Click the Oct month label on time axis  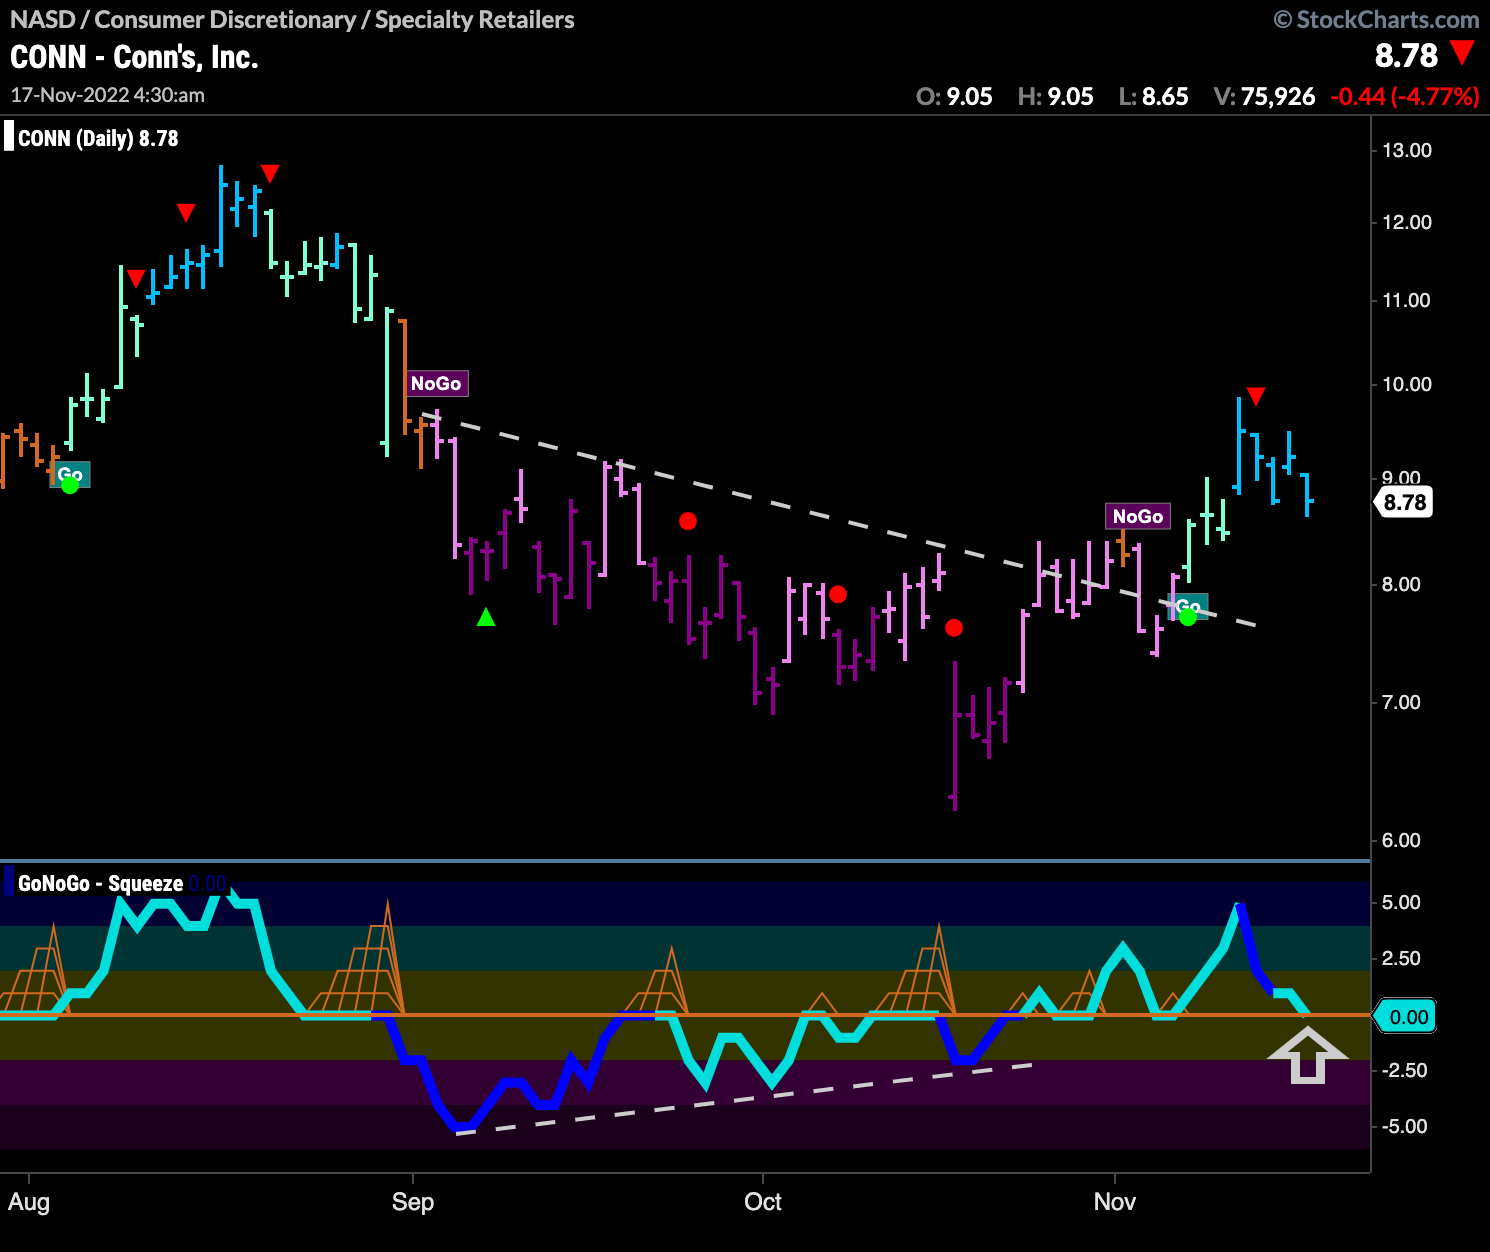763,1202
